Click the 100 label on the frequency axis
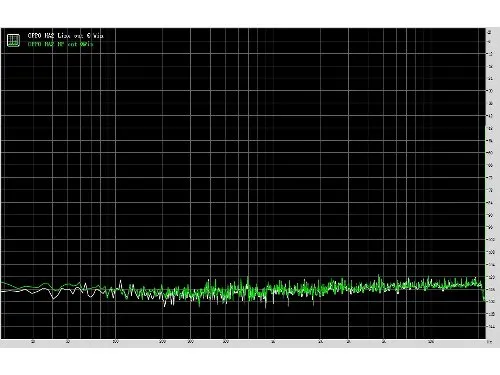The image size is (500, 375). pos(115,342)
